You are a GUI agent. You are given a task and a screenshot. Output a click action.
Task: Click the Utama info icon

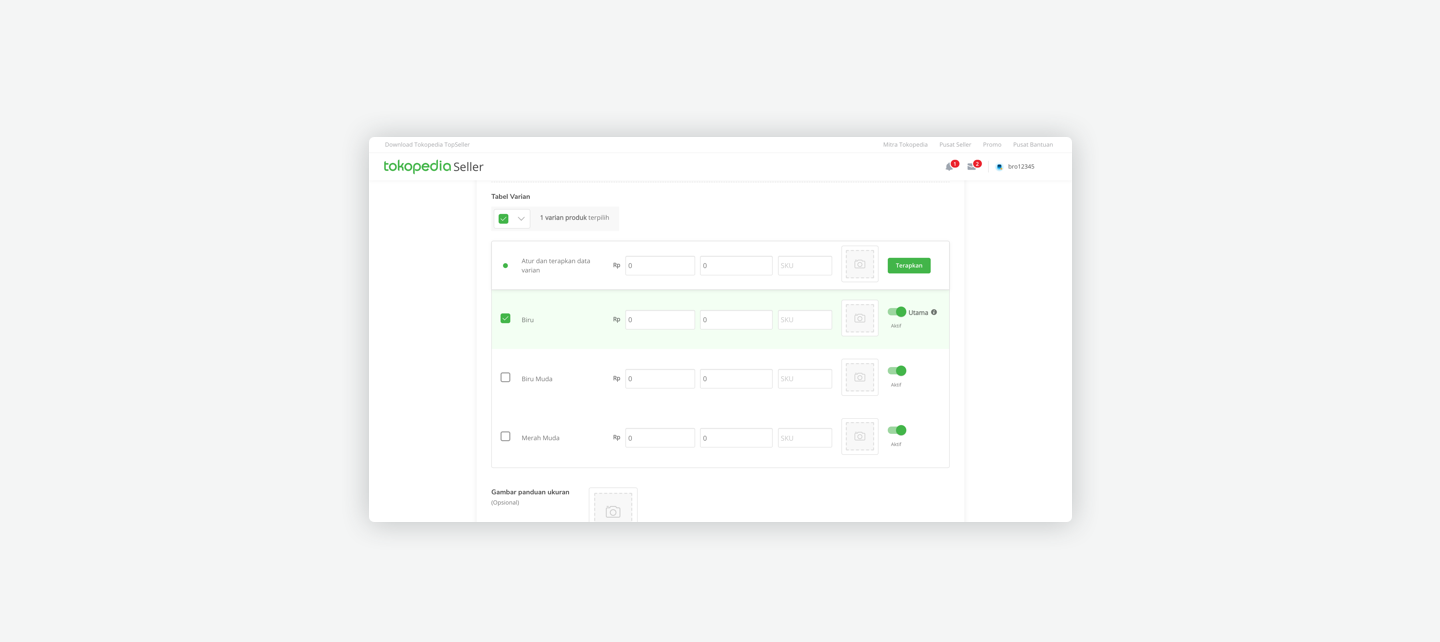(x=934, y=312)
